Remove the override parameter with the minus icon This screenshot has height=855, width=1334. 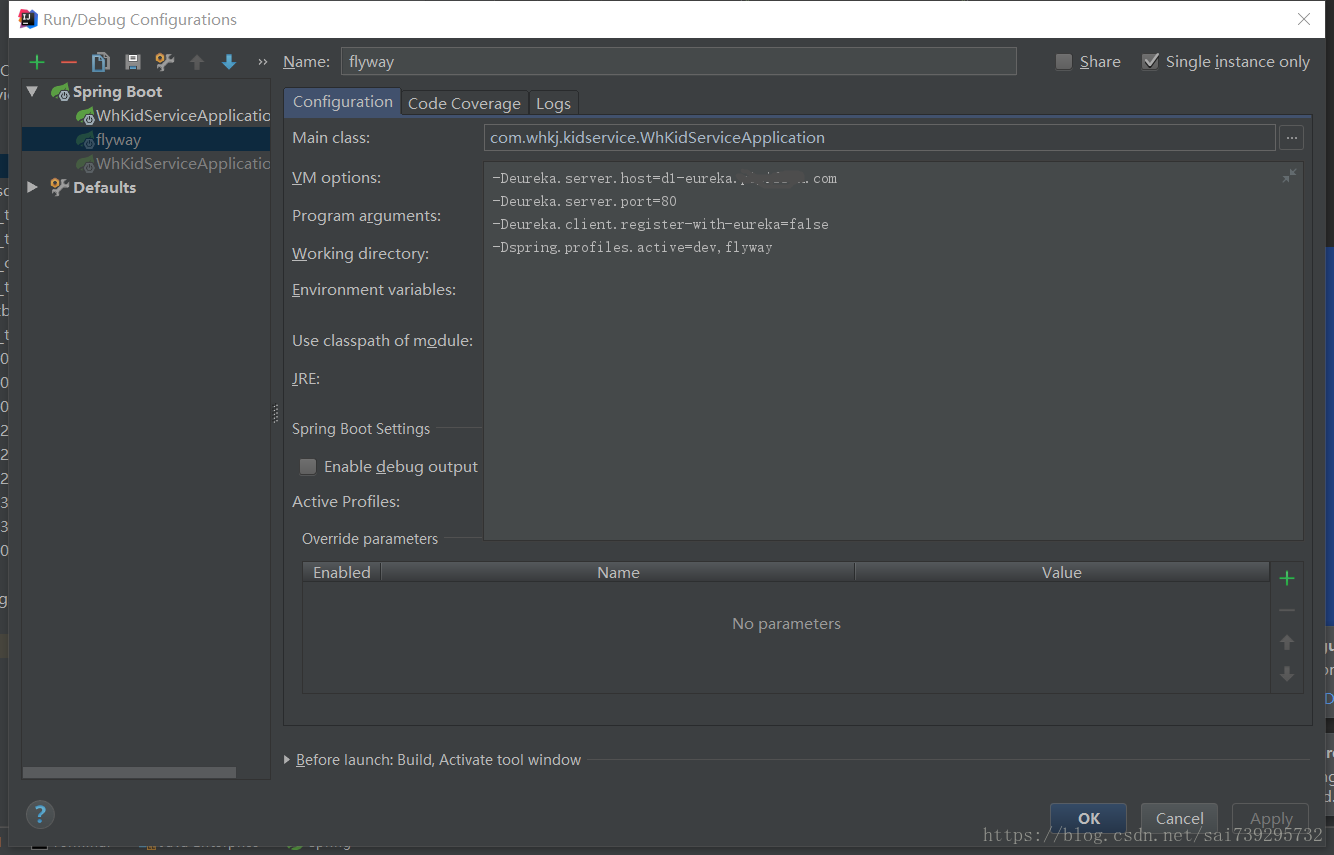click(x=1287, y=610)
